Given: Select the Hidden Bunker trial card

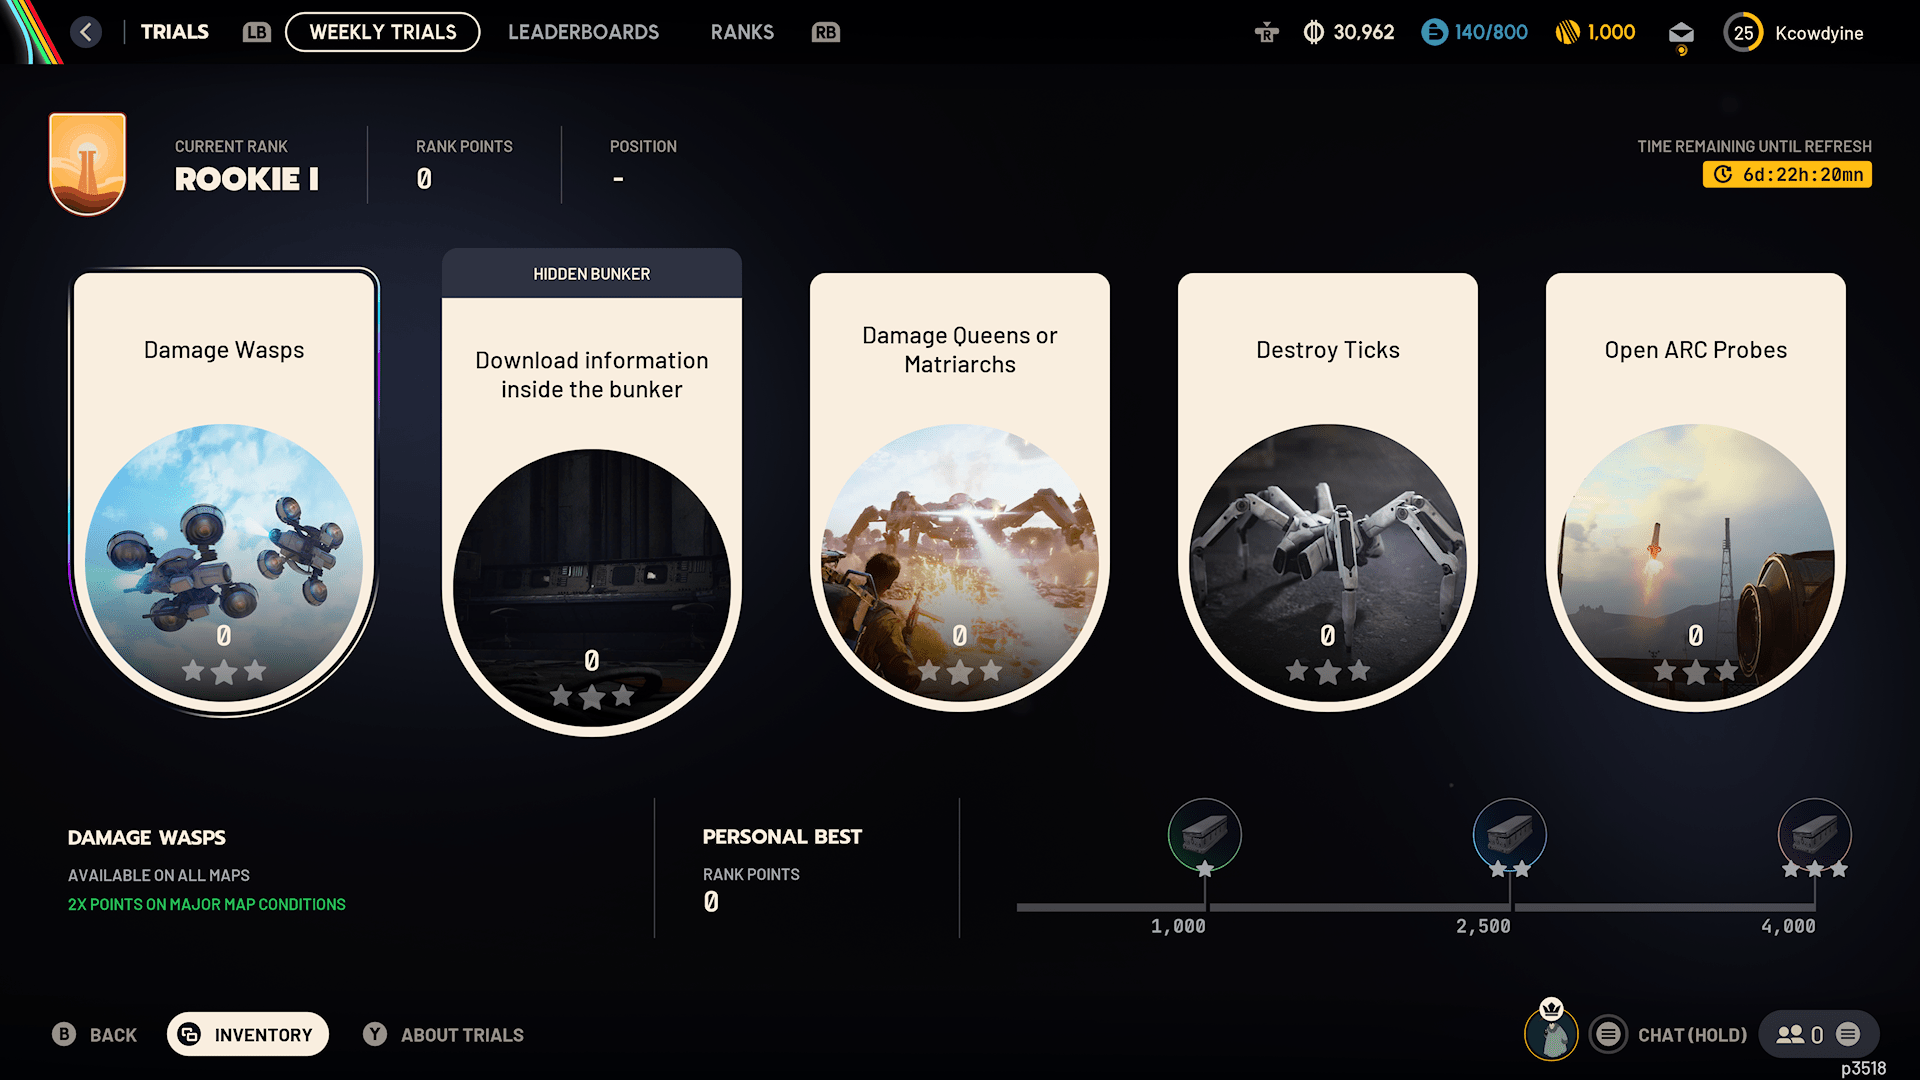Looking at the screenshot, I should [x=592, y=492].
